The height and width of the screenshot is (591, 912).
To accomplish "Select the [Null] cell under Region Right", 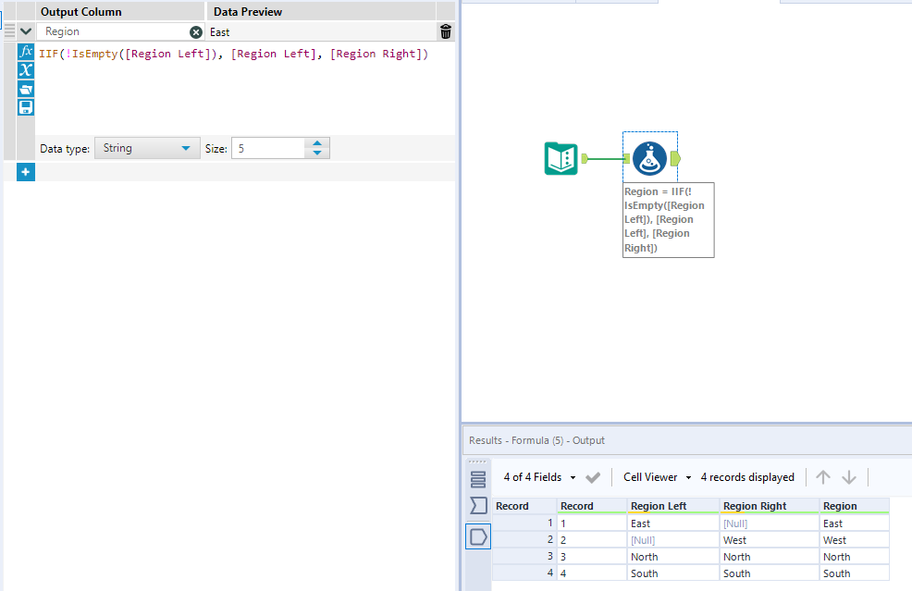I will (x=770, y=524).
